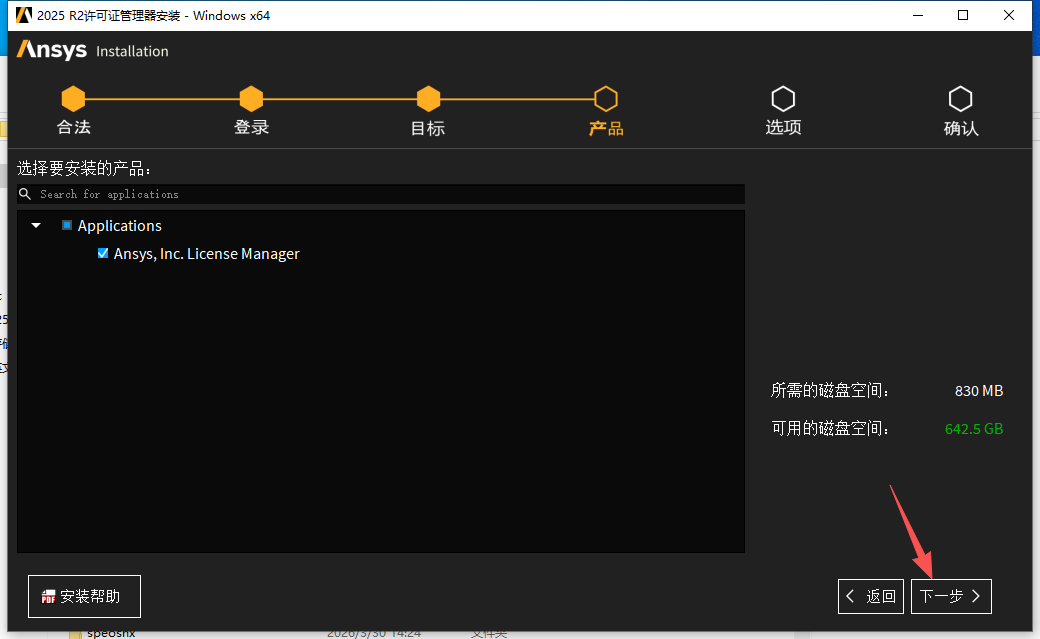Click the 产品 step hexagon icon
Viewport: 1040px width, 639px height.
point(605,98)
